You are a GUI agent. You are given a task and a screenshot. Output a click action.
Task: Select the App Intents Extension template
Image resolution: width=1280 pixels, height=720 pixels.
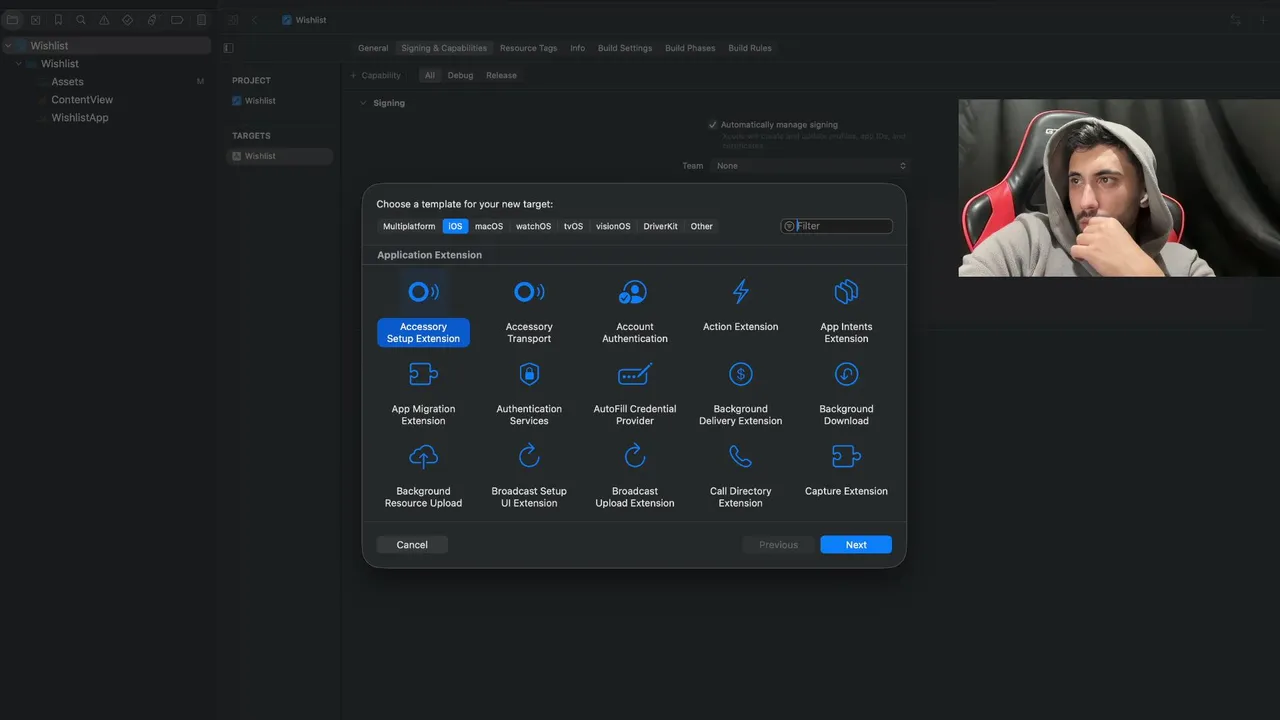pos(846,311)
